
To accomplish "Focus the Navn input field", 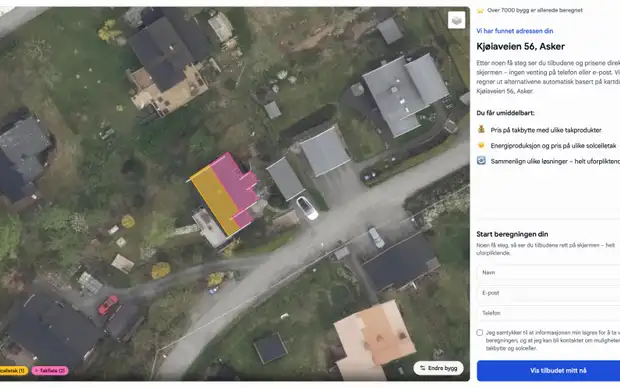I will point(548,273).
